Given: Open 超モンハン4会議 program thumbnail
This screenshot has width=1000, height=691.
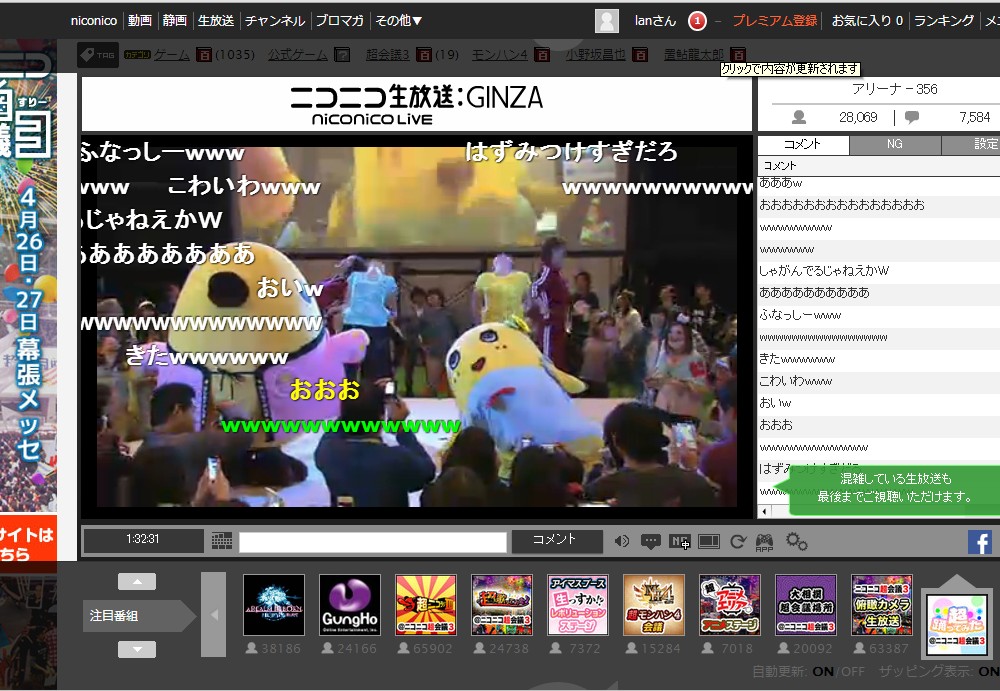Looking at the screenshot, I should (x=654, y=605).
